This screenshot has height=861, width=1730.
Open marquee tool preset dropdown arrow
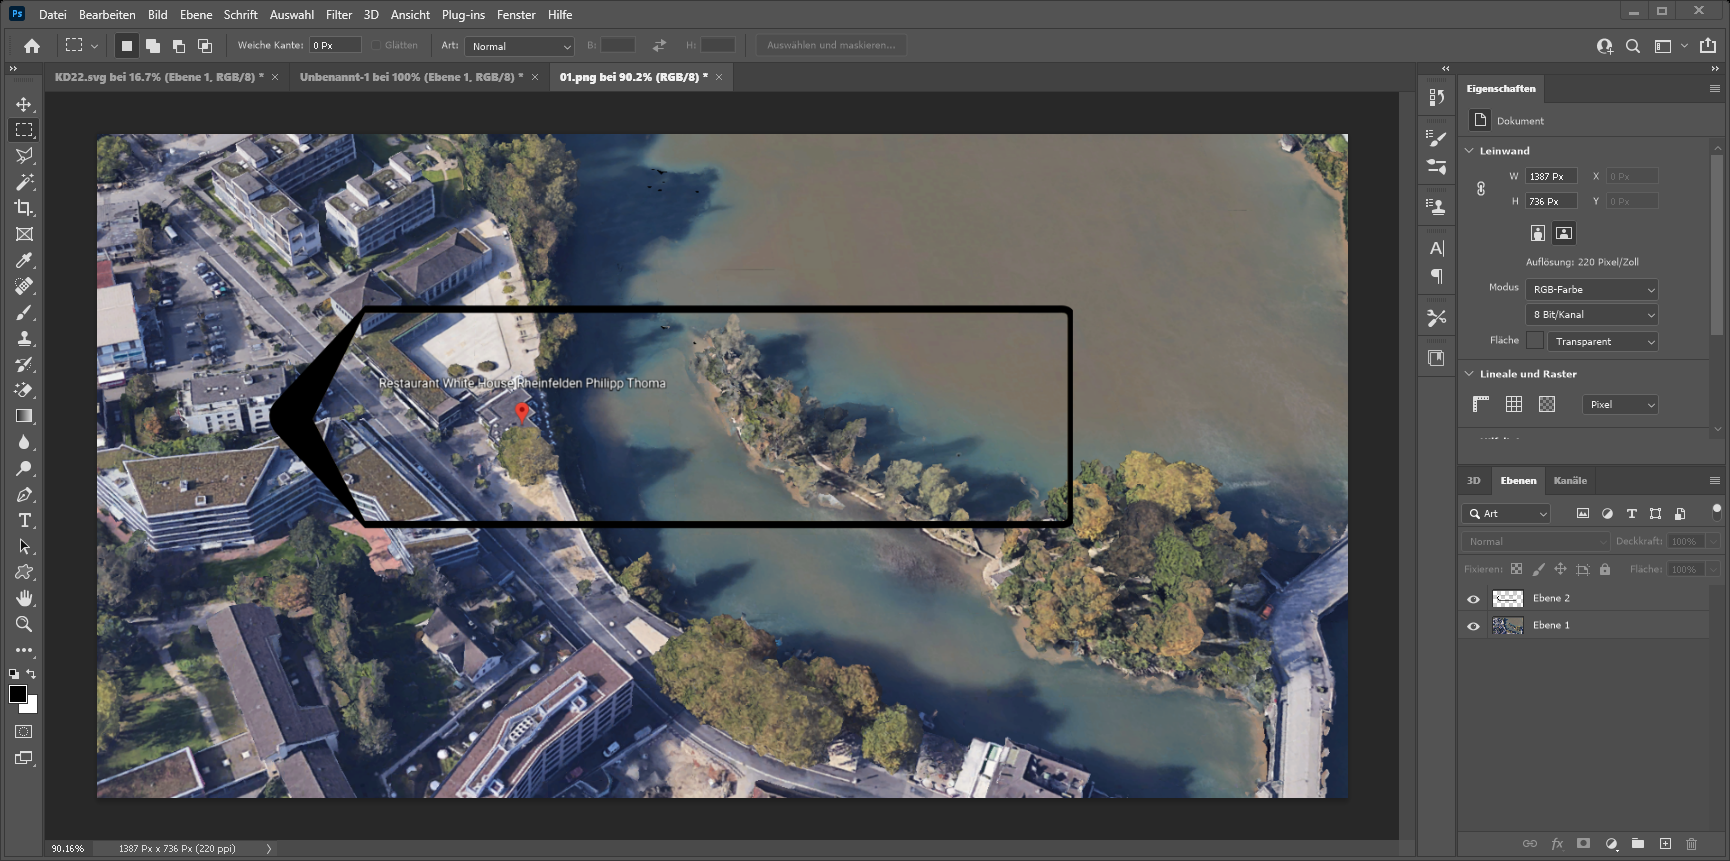(94, 46)
